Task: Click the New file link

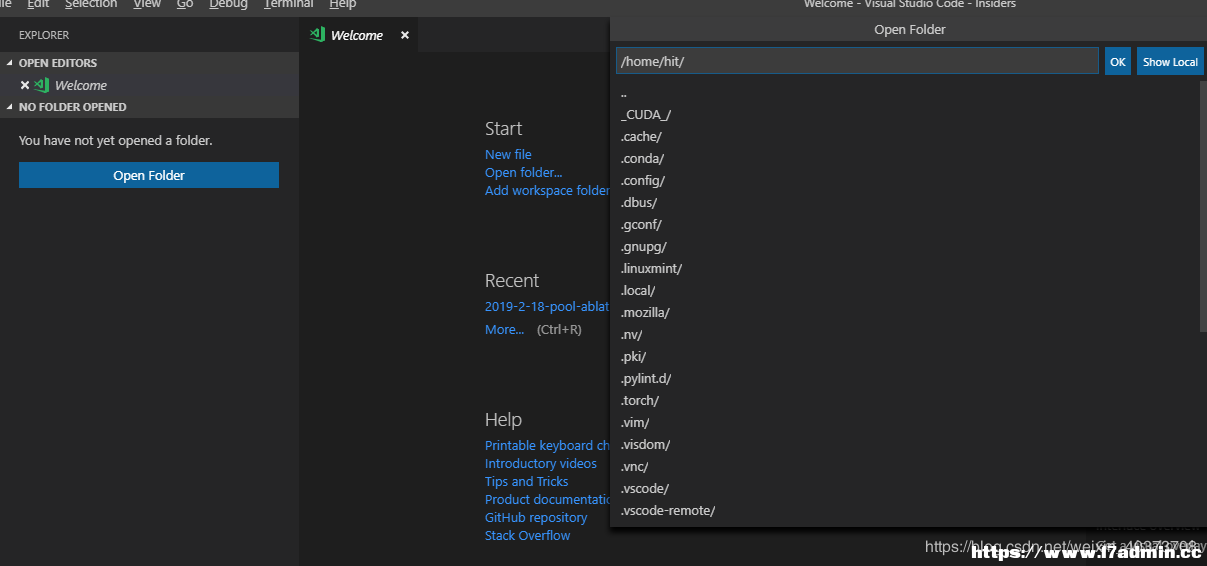Action: [x=508, y=154]
